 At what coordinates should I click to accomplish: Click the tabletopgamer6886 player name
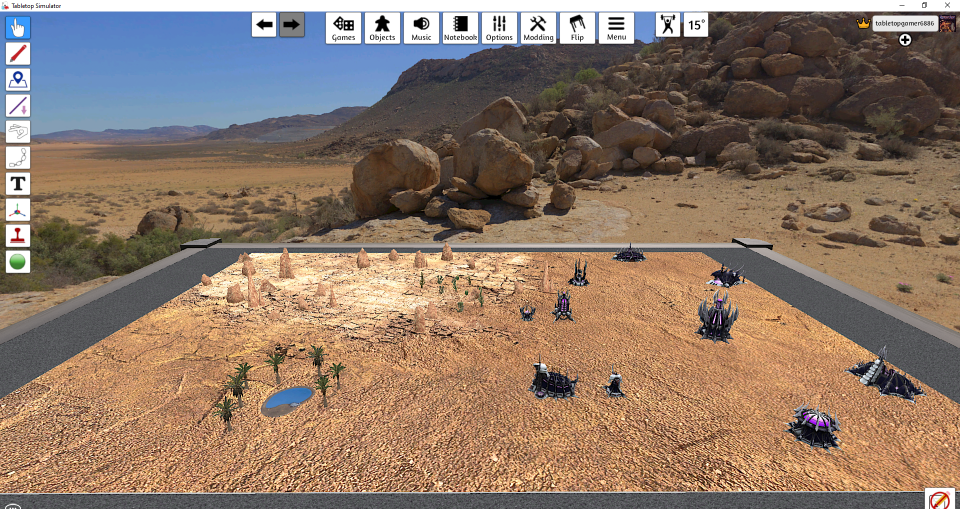pos(905,23)
